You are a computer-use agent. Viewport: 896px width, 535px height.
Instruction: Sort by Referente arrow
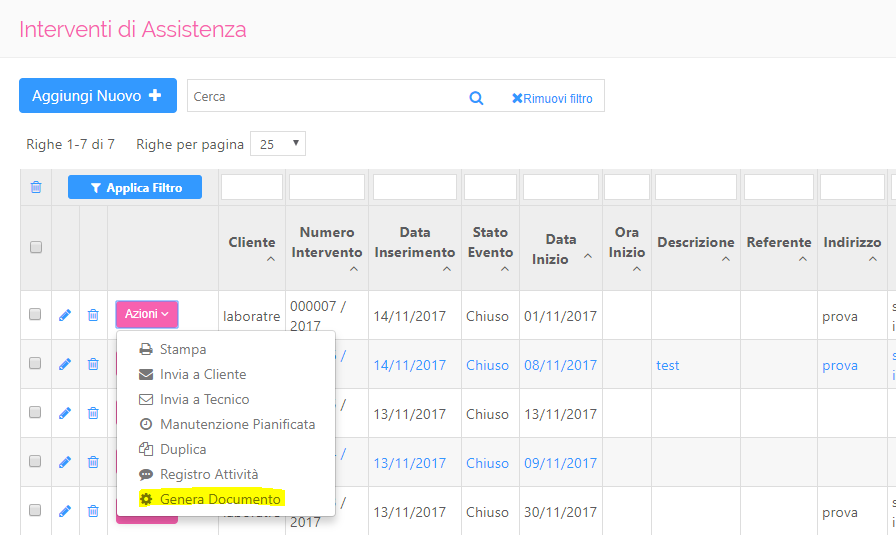click(803, 259)
